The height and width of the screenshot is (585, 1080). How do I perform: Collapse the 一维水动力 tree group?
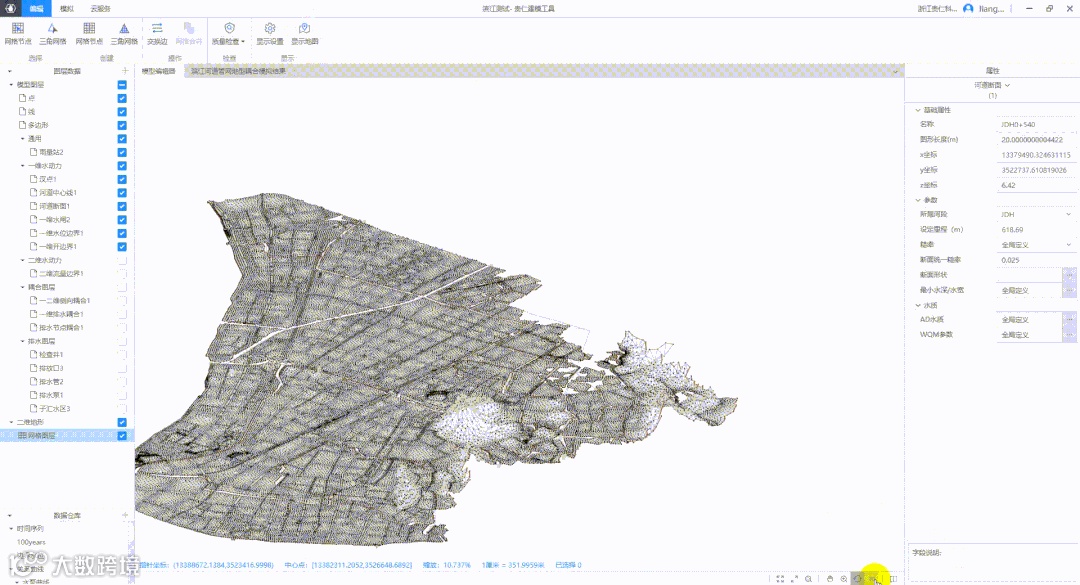[23, 166]
